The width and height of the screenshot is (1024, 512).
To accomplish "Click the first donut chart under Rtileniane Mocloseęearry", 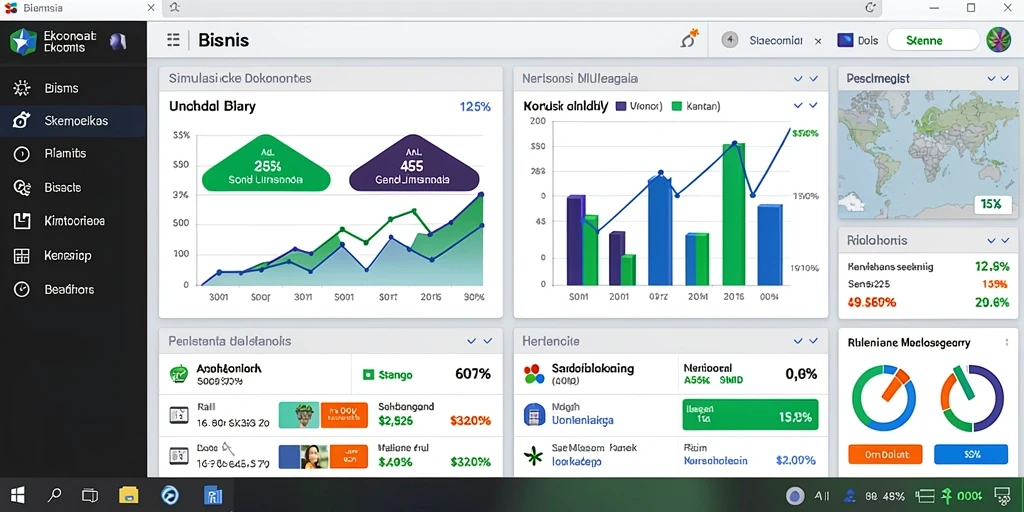I will tap(884, 398).
